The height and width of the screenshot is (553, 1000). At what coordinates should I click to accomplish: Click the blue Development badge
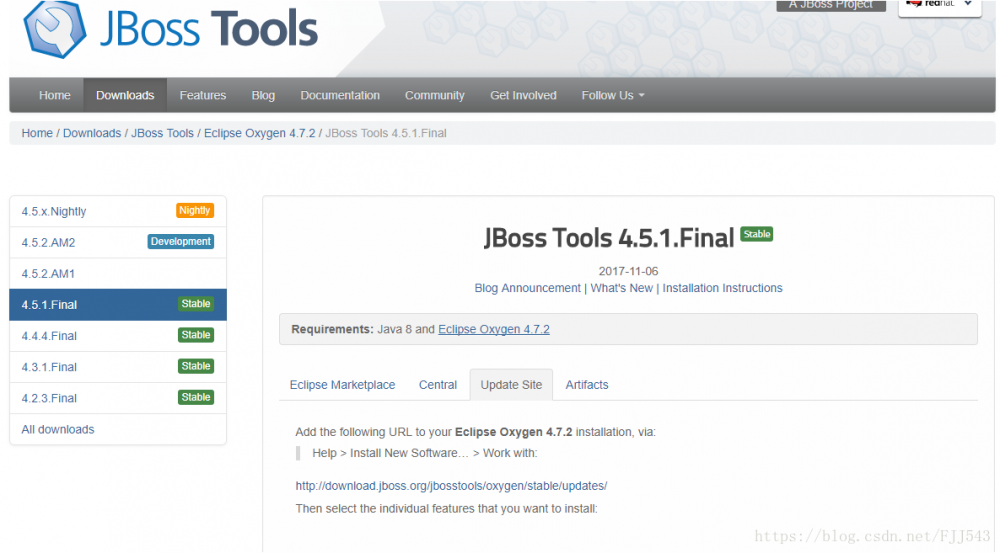pos(180,242)
